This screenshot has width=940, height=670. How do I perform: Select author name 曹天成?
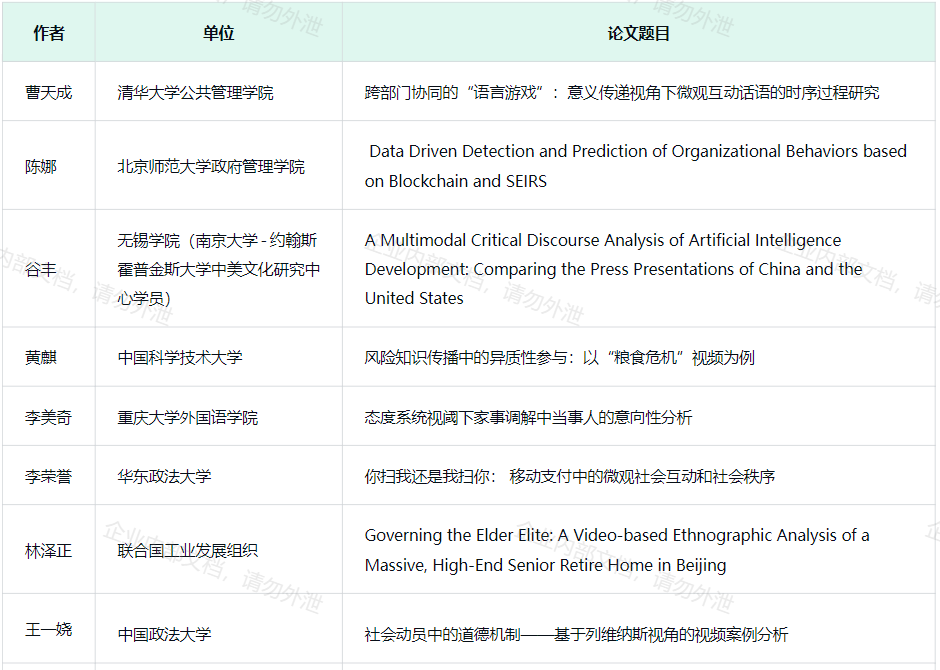48,92
